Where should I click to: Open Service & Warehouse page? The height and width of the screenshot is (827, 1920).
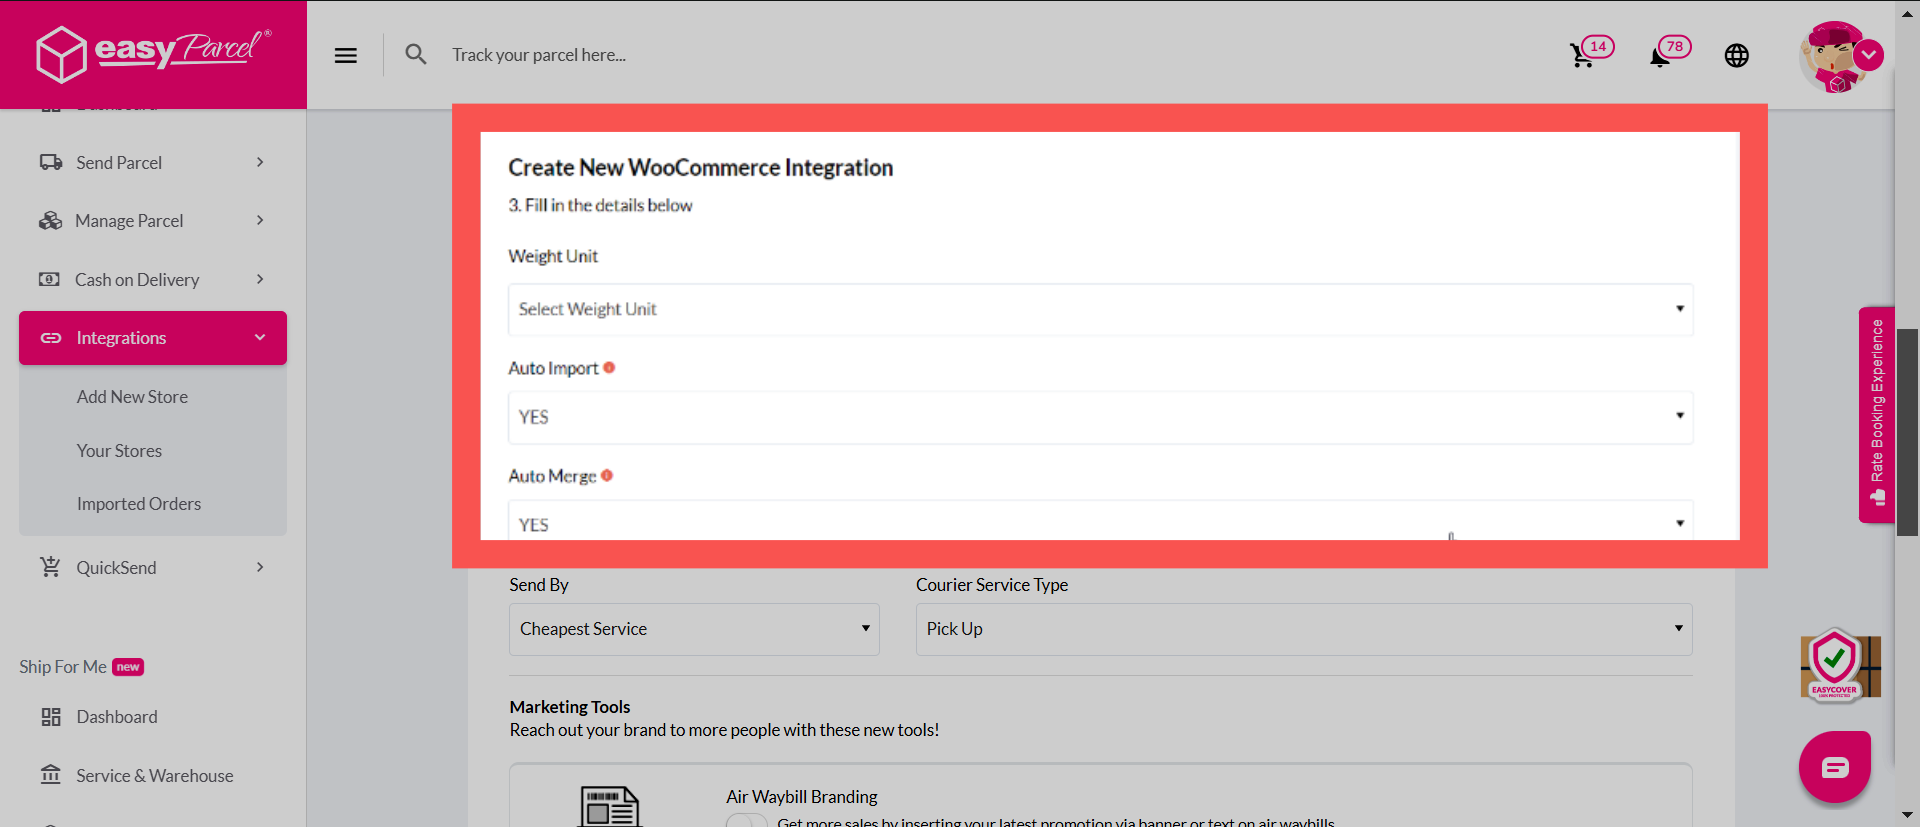[153, 775]
